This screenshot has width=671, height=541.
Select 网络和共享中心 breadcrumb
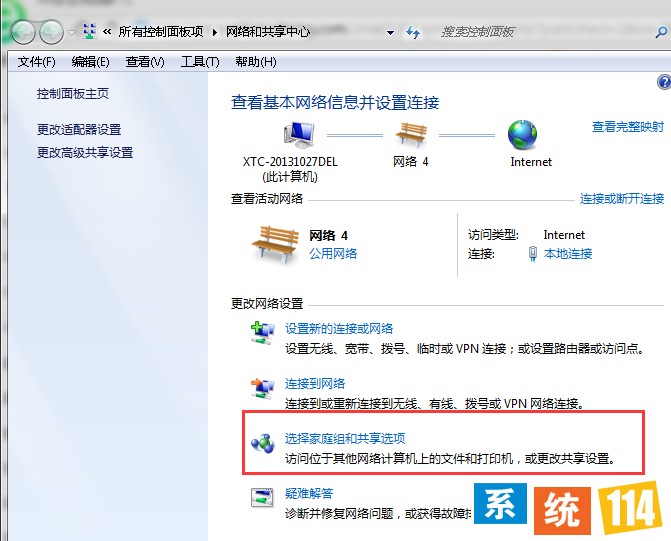(x=268, y=32)
